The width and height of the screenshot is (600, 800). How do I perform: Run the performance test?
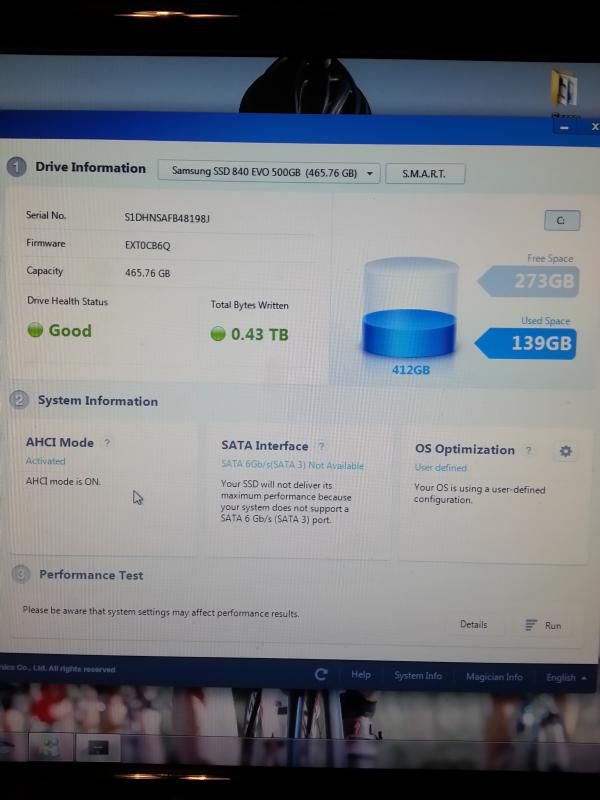[553, 626]
